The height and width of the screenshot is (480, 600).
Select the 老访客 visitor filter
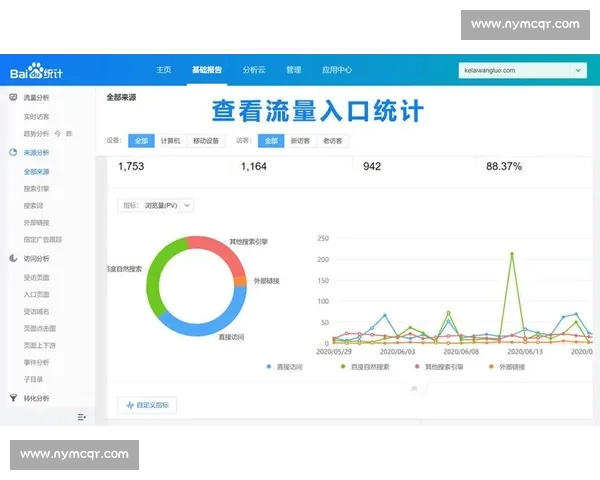pyautogui.click(x=333, y=141)
